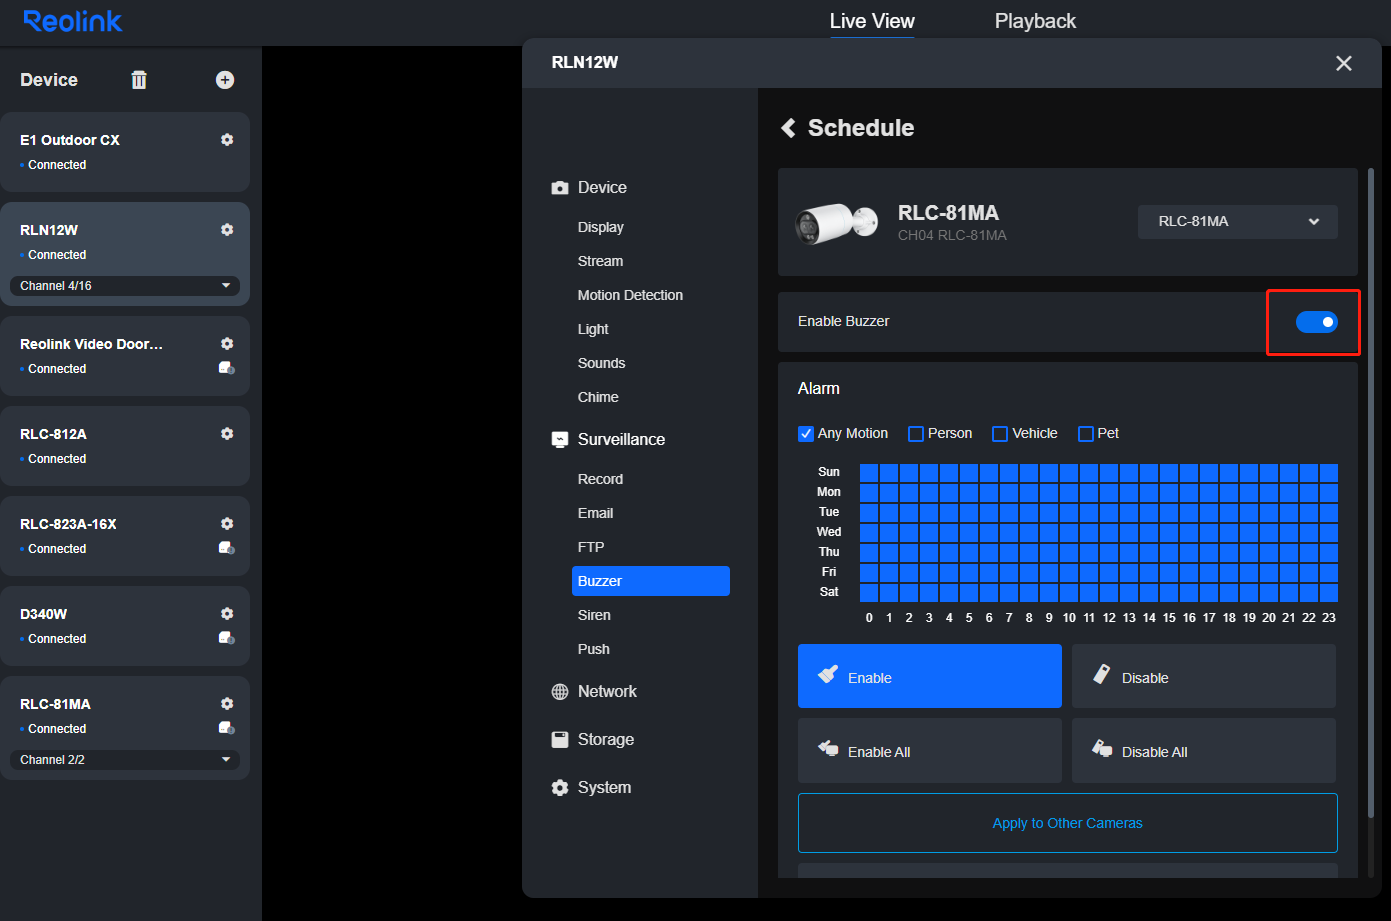Screen dimensions: 1391x921
Task: Select the Disable eraser button
Action: tap(1204, 676)
